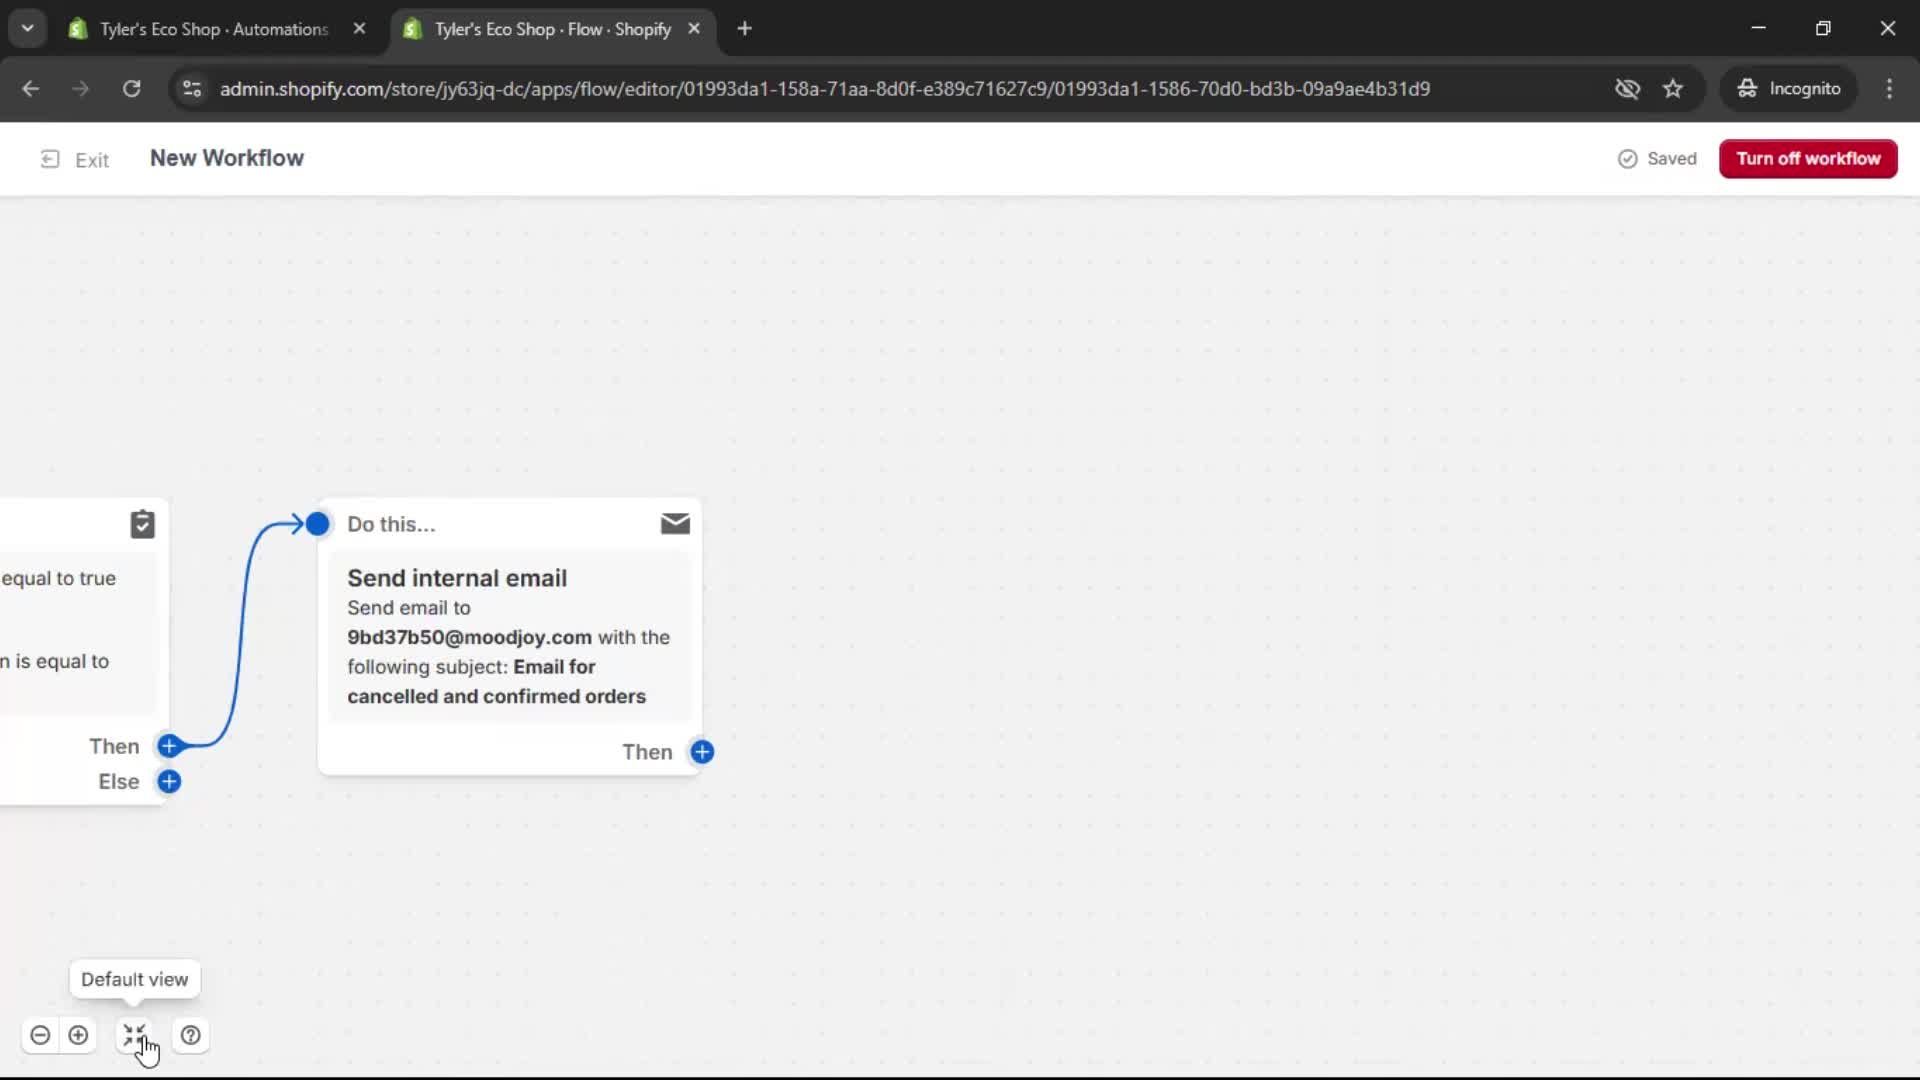Viewport: 1920px width, 1080px height.
Task: Click the third-party cookies icon in address bar
Action: tap(1628, 88)
